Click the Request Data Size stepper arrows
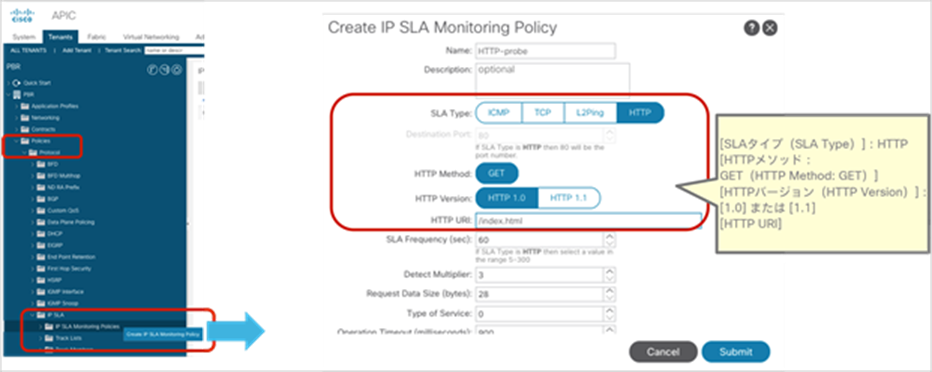The width and height of the screenshot is (932, 372). [609, 294]
